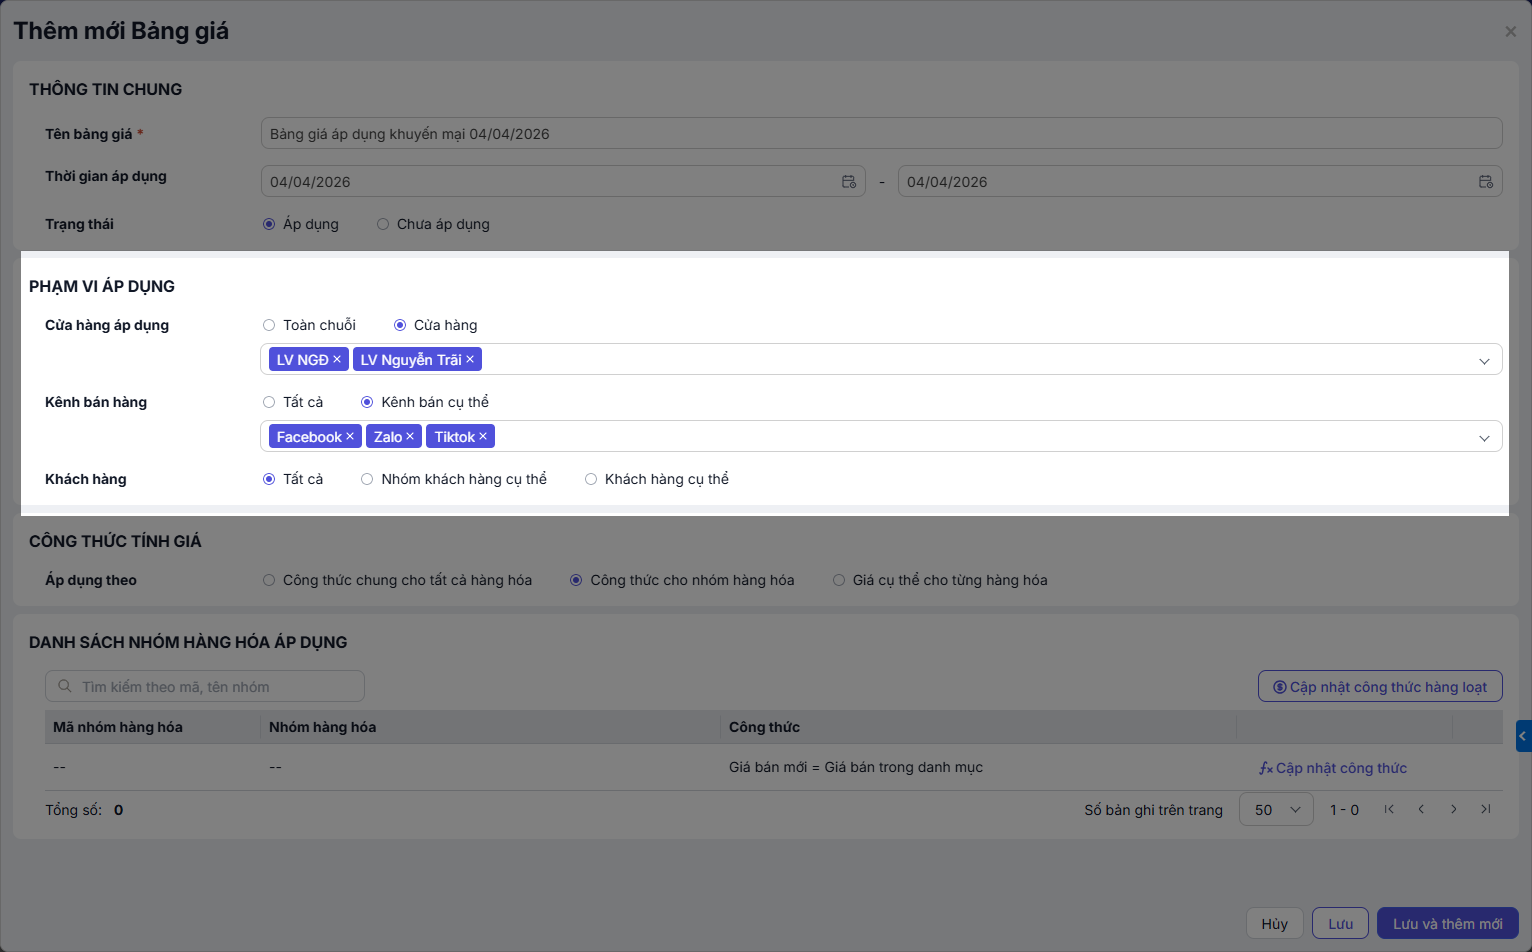
Task: Open the end date calendar picker
Action: pyautogui.click(x=1486, y=182)
